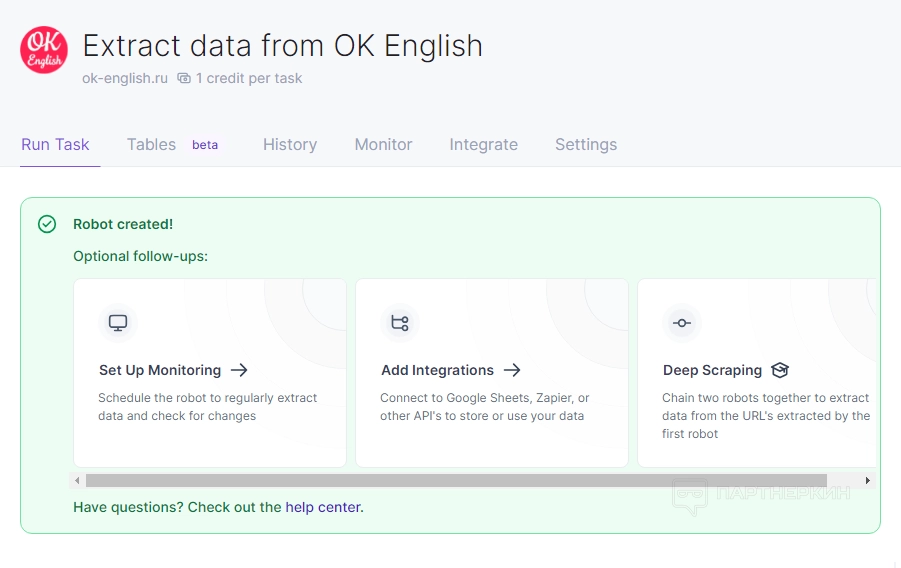Screen dimensions: 901x568
Task: Click the Set Up Monitoring heading
Action: coord(160,370)
